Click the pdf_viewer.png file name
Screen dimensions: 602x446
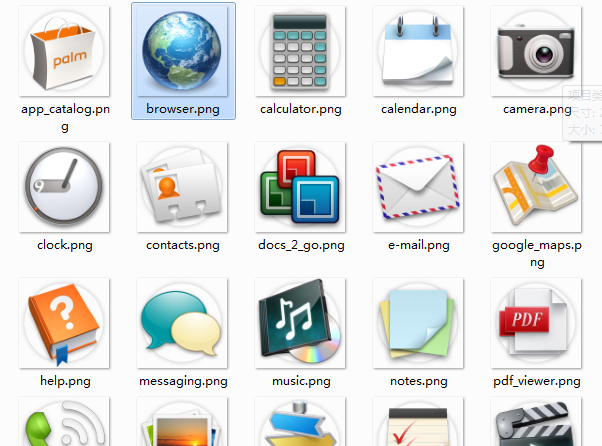[x=537, y=381]
